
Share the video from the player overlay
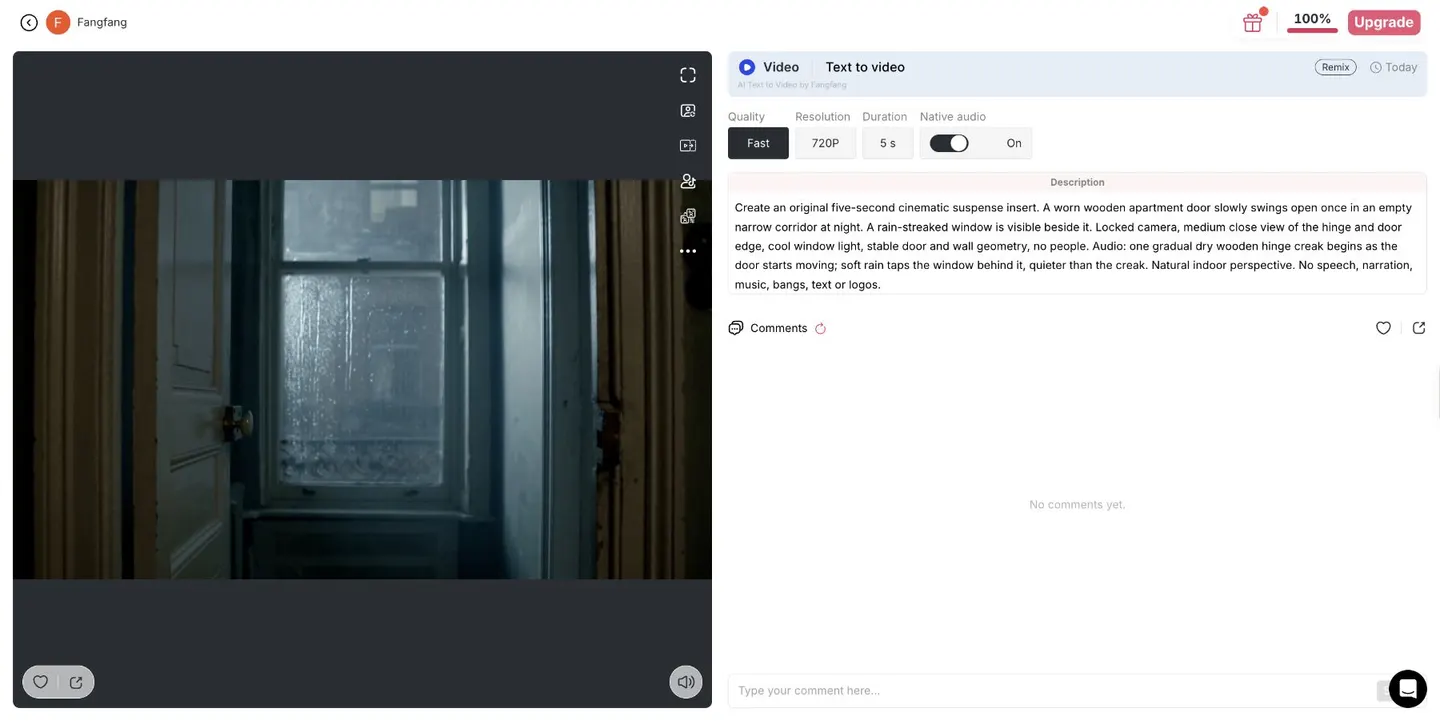click(x=76, y=682)
